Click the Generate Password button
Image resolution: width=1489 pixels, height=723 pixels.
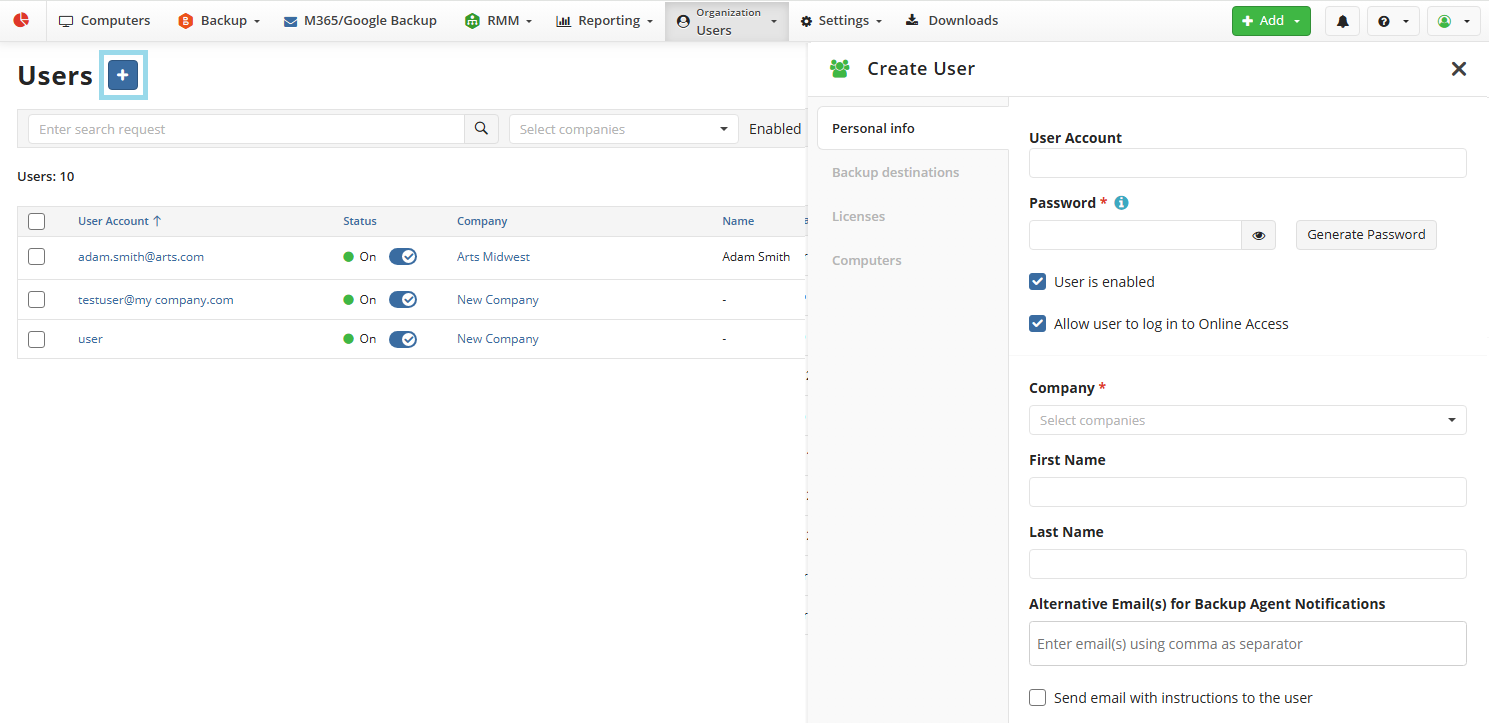click(1366, 235)
